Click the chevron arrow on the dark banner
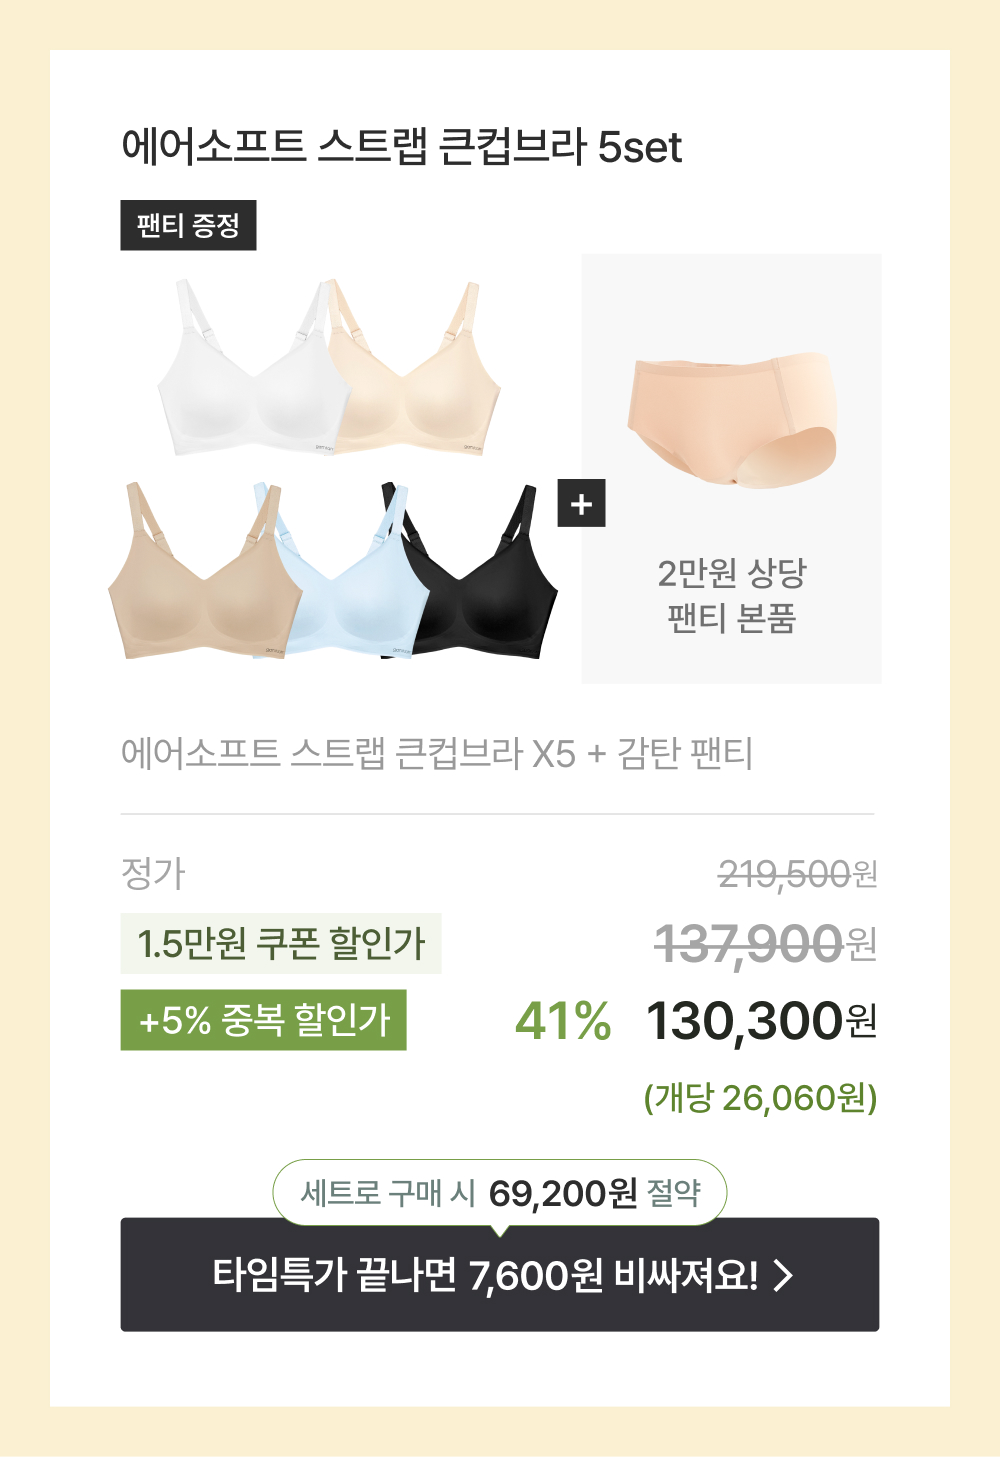Viewport: 1000px width, 1457px height. (784, 1275)
